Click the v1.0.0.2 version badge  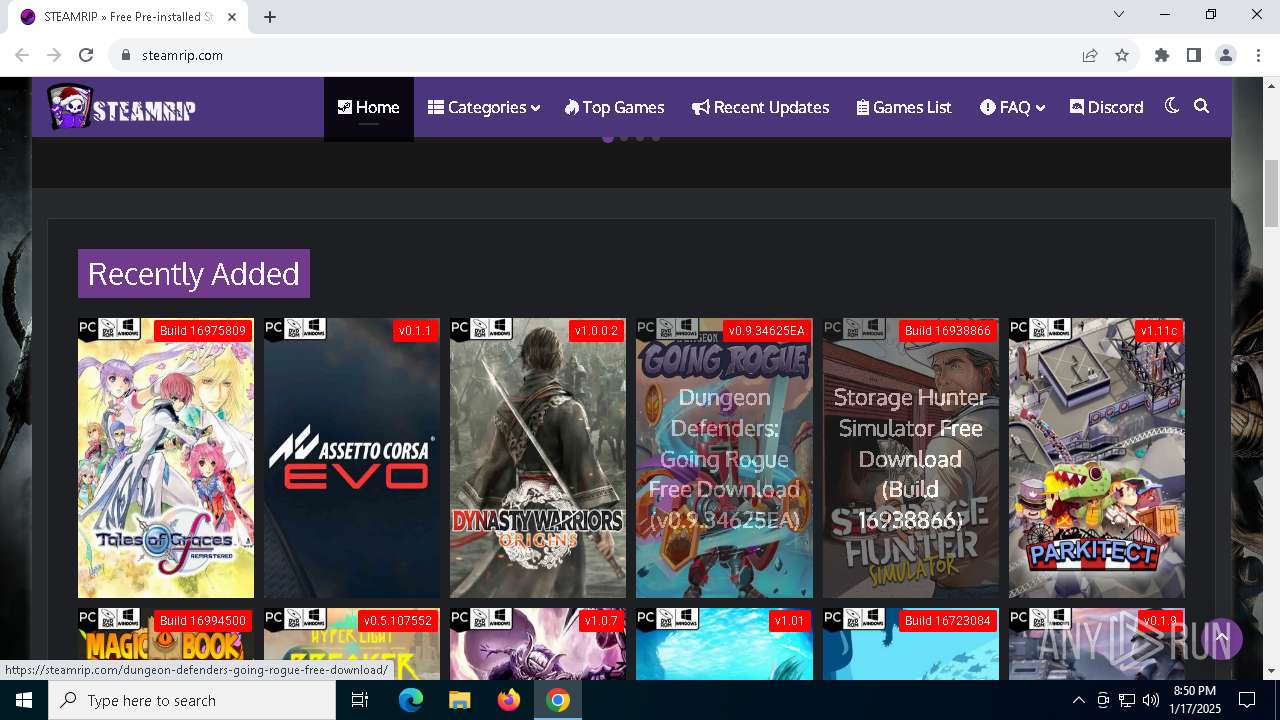pyautogui.click(x=596, y=330)
